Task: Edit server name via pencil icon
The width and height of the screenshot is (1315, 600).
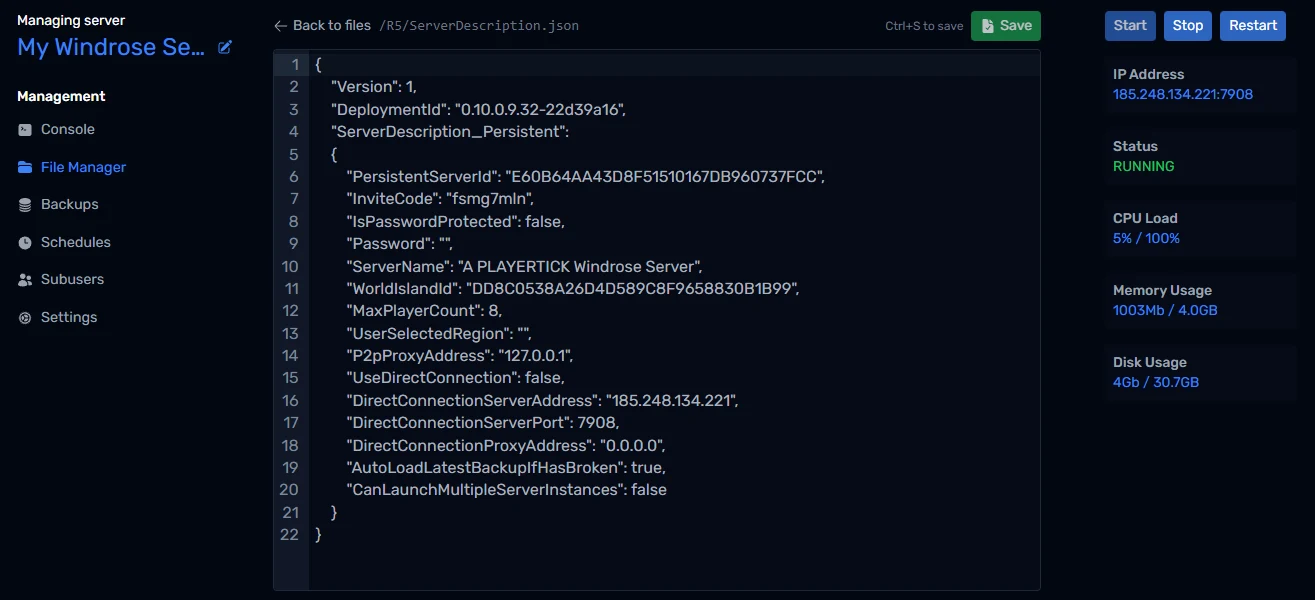Action: pyautogui.click(x=225, y=47)
